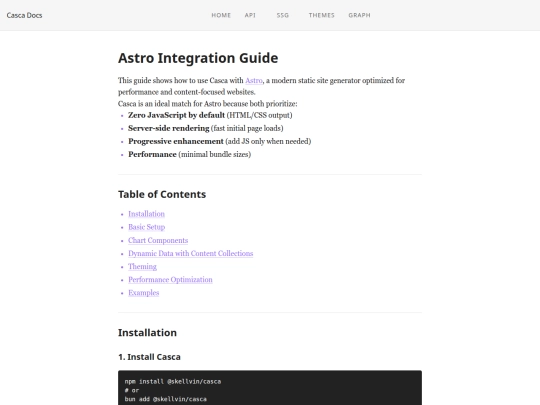This screenshot has width=540, height=405.
Task: Click 'Server-side rendering' bullet text
Action: tap(169, 128)
